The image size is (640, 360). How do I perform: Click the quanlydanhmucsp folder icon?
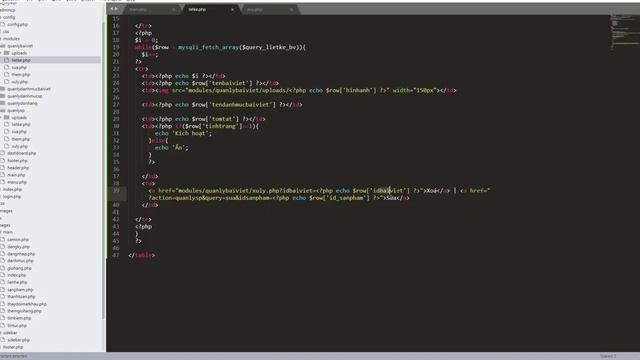pyautogui.click(x=2, y=96)
